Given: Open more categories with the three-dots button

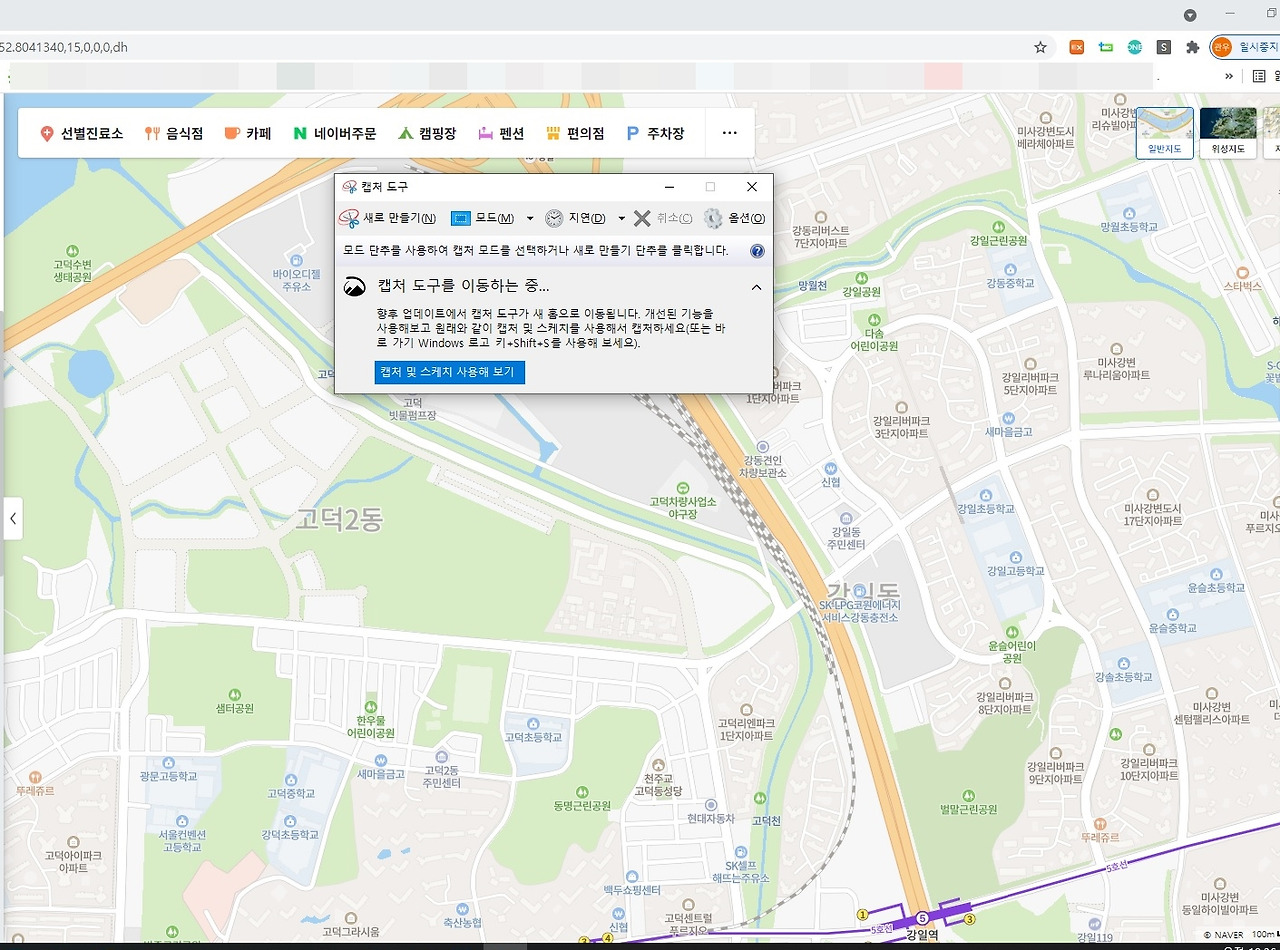Looking at the screenshot, I should tap(730, 133).
